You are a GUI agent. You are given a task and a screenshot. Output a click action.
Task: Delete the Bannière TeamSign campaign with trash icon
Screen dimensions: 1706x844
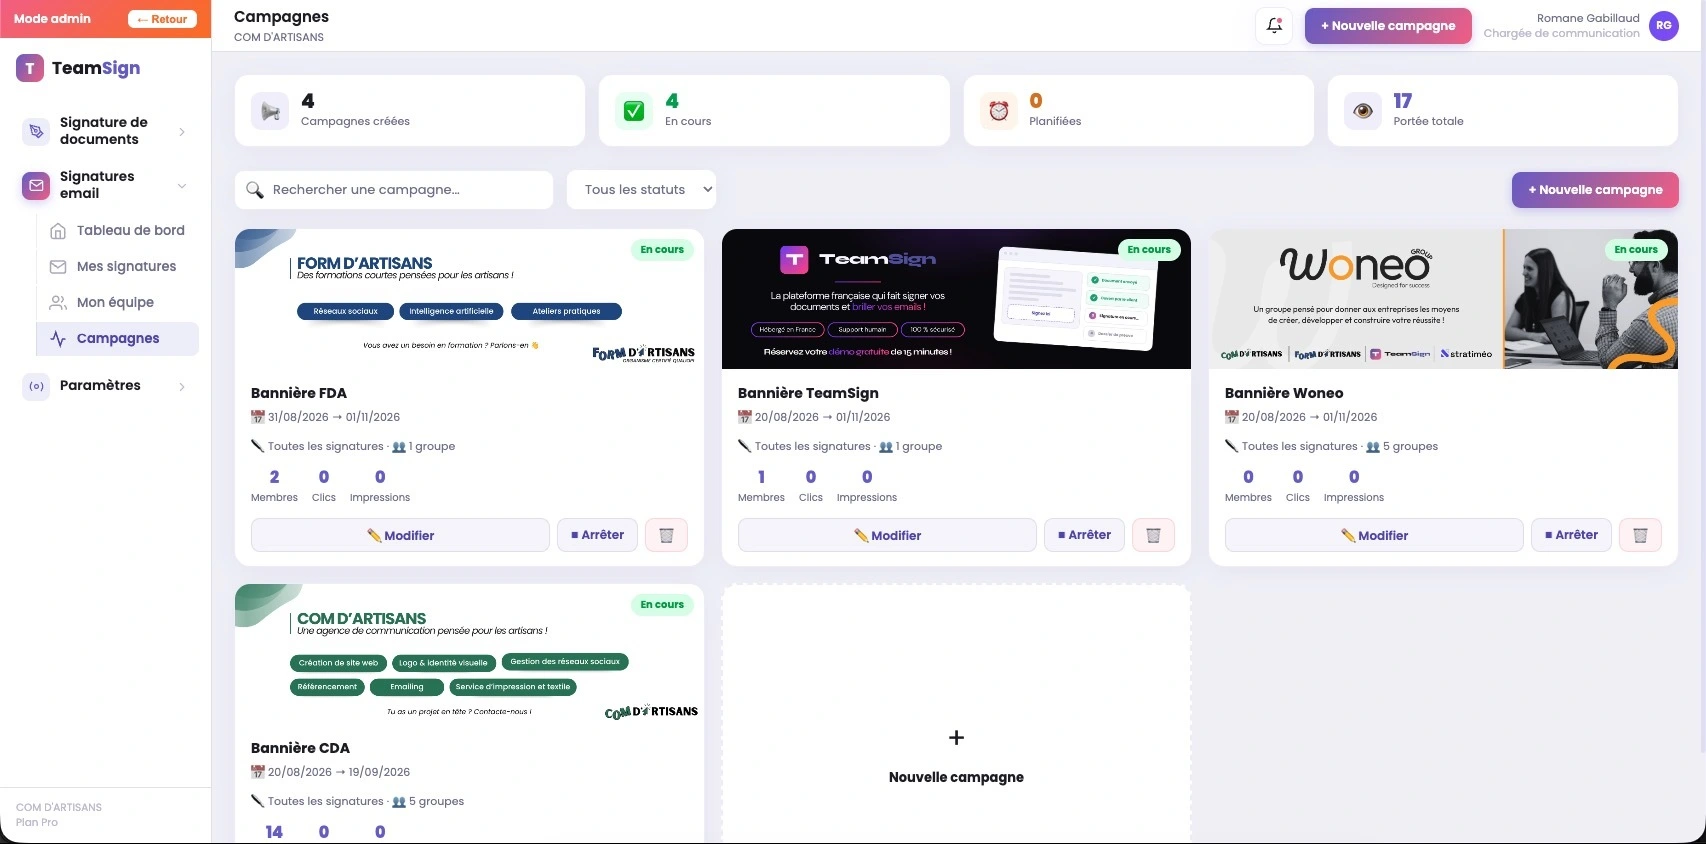[1153, 535]
